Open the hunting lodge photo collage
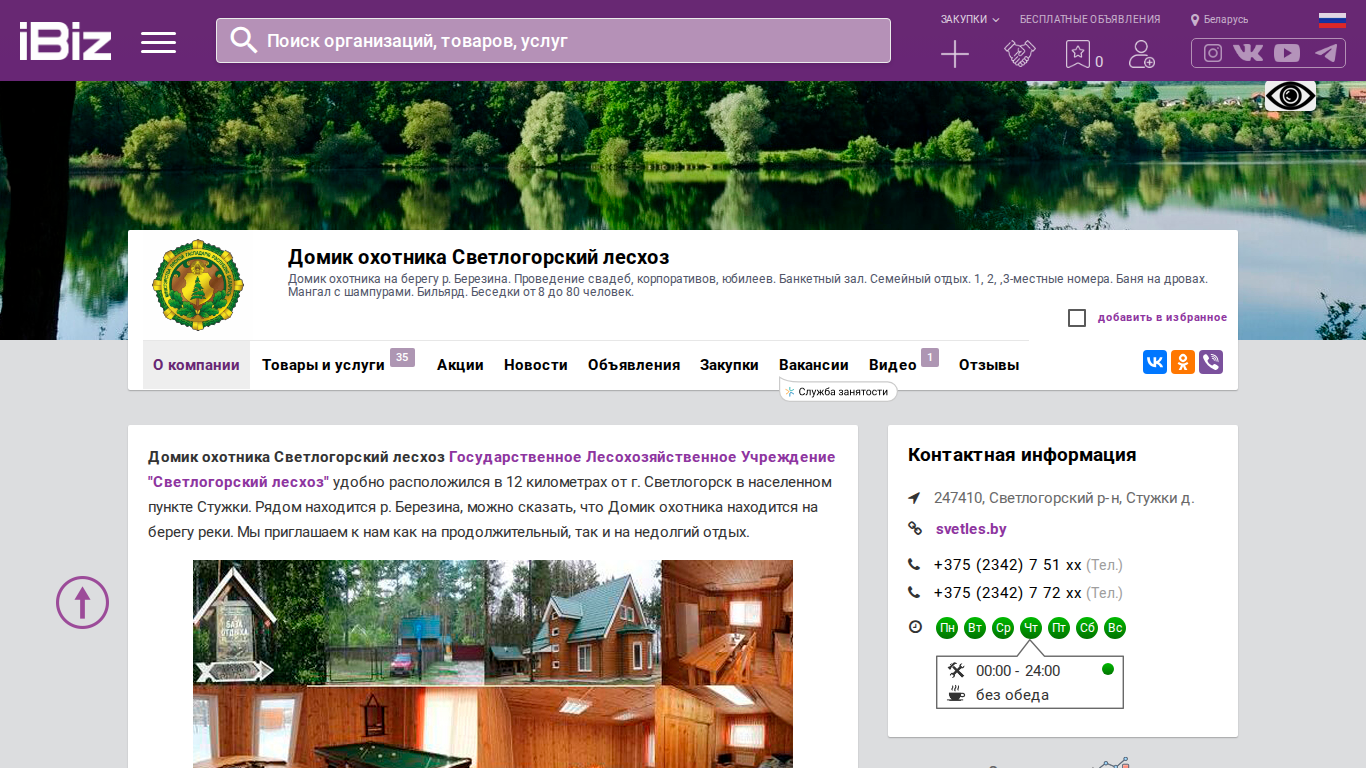 click(x=493, y=664)
